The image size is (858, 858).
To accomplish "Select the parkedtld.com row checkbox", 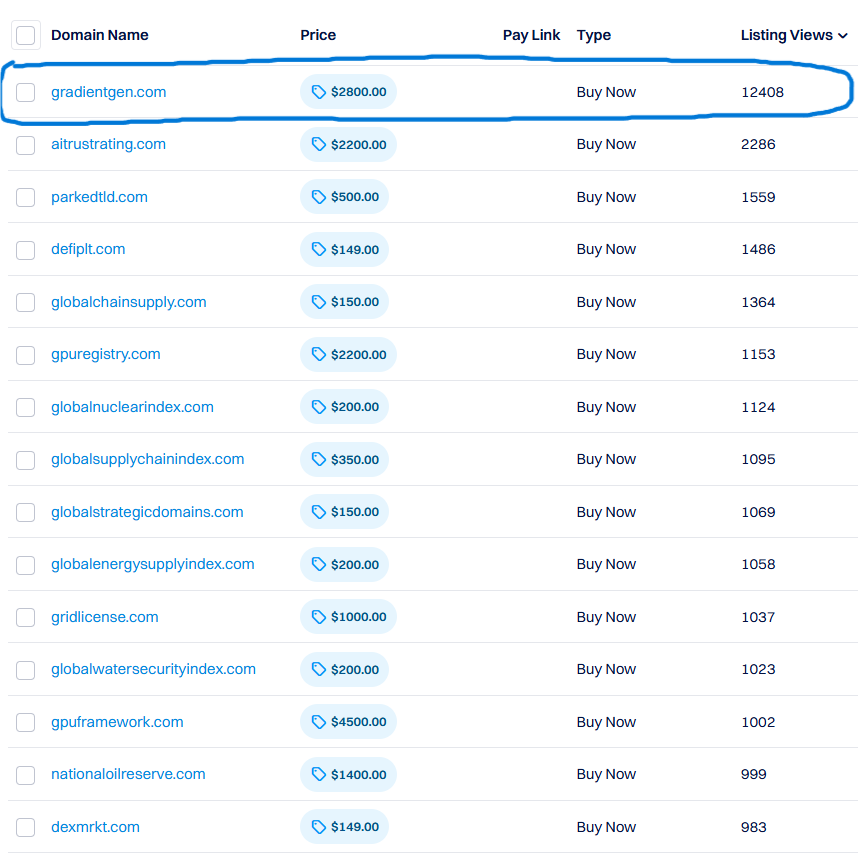I will pyautogui.click(x=26, y=197).
